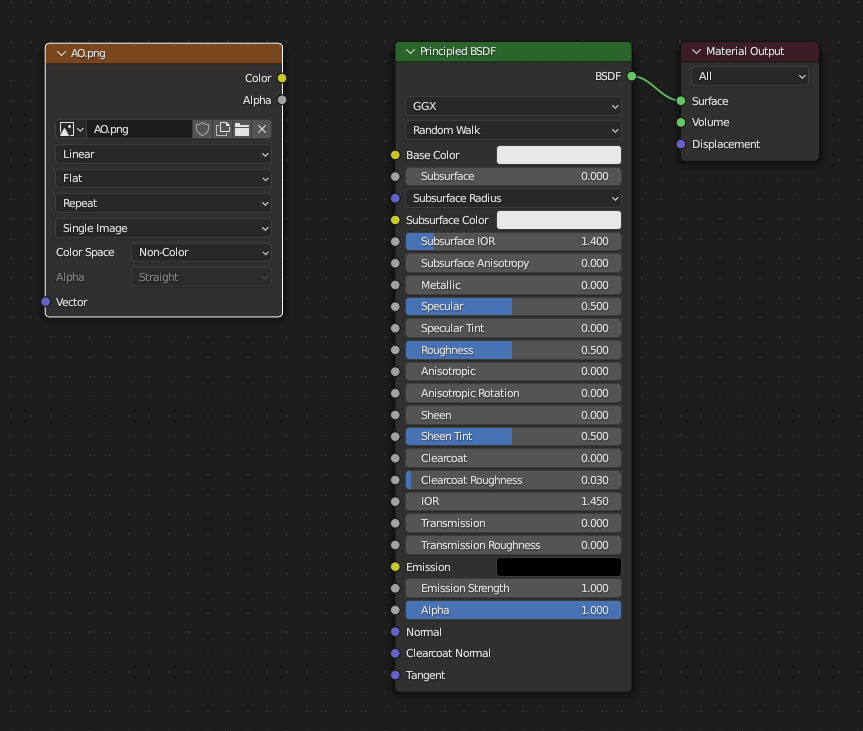Click the Sheen slider
Image resolution: width=863 pixels, height=731 pixels.
tap(514, 415)
